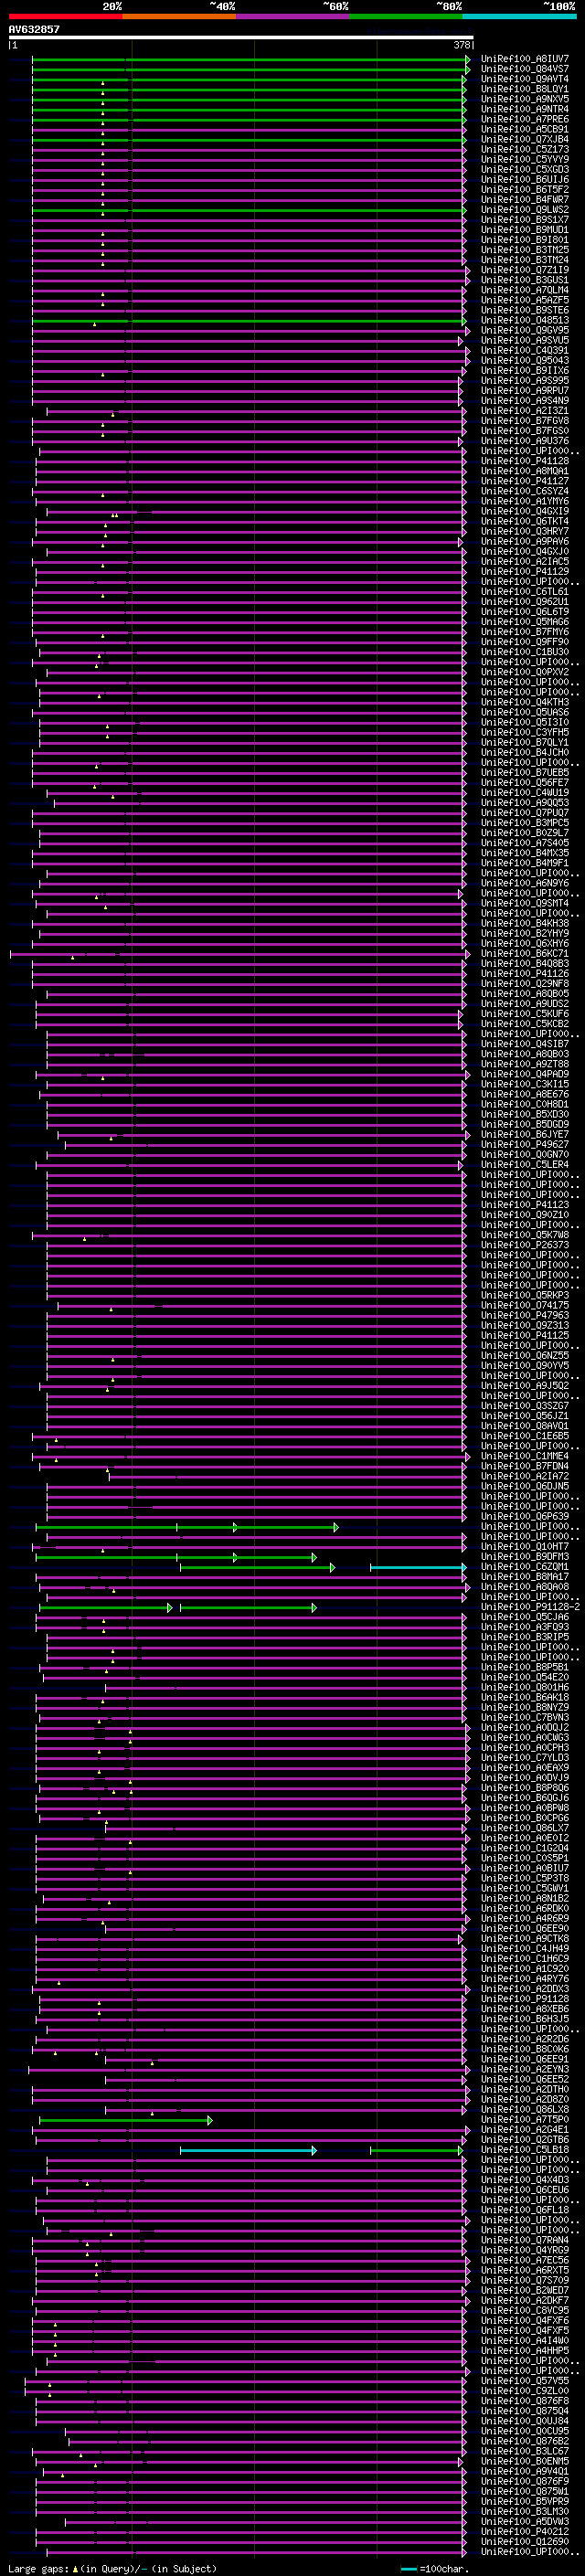
Task: Select hit label UniRef100_Q6P639
Action: (525, 1516)
